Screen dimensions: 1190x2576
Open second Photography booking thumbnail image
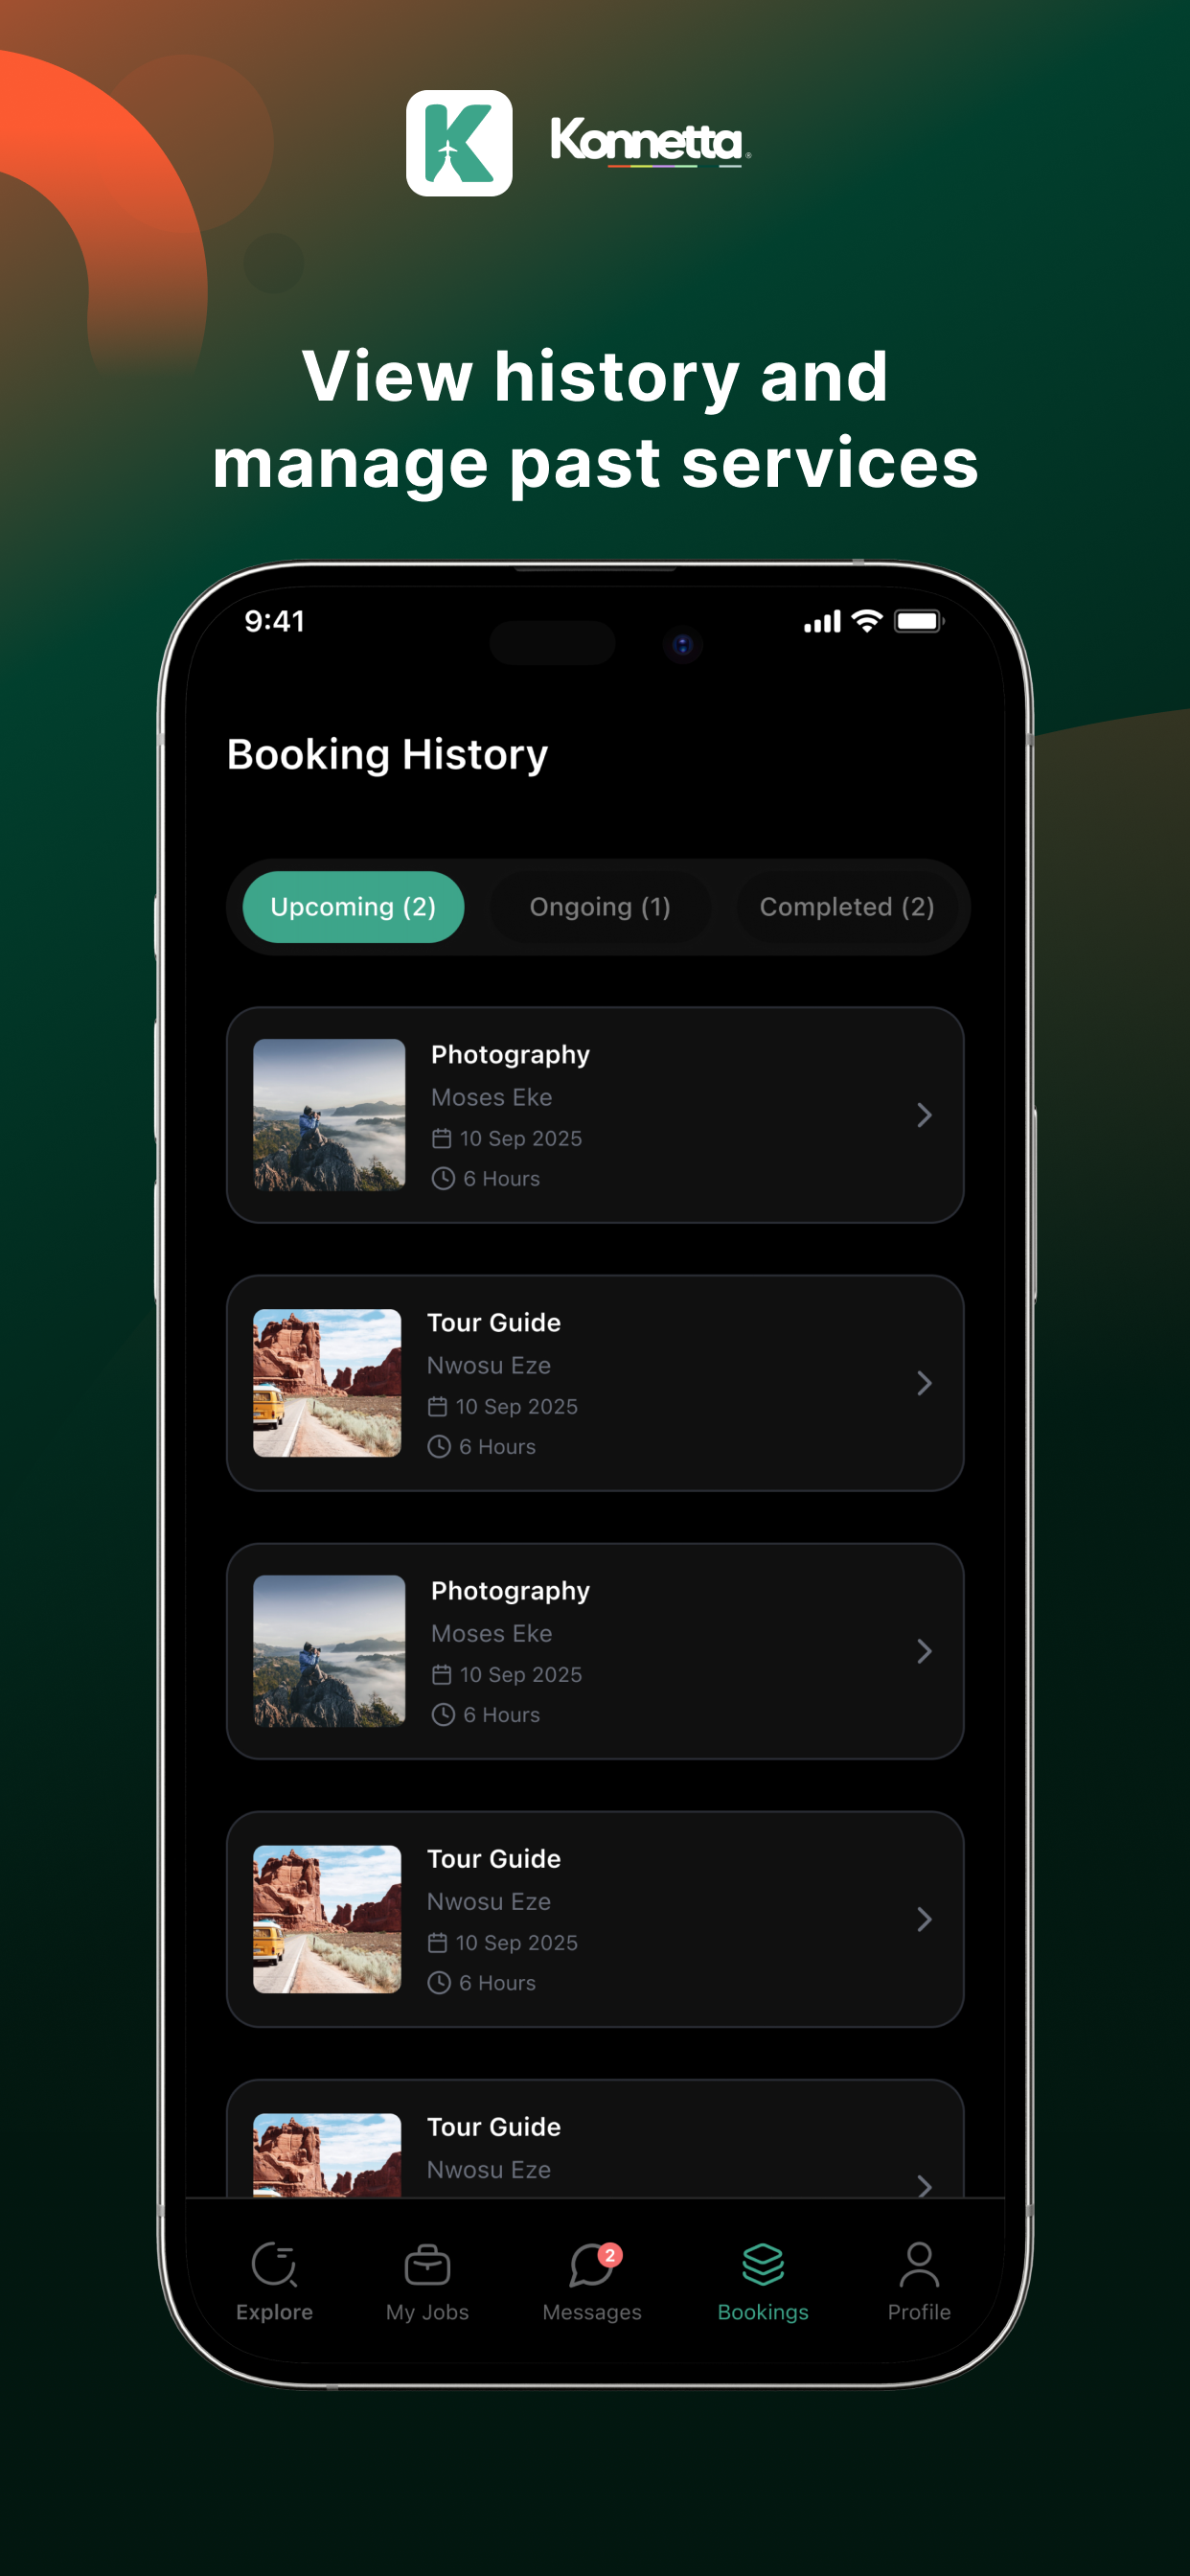click(329, 1651)
